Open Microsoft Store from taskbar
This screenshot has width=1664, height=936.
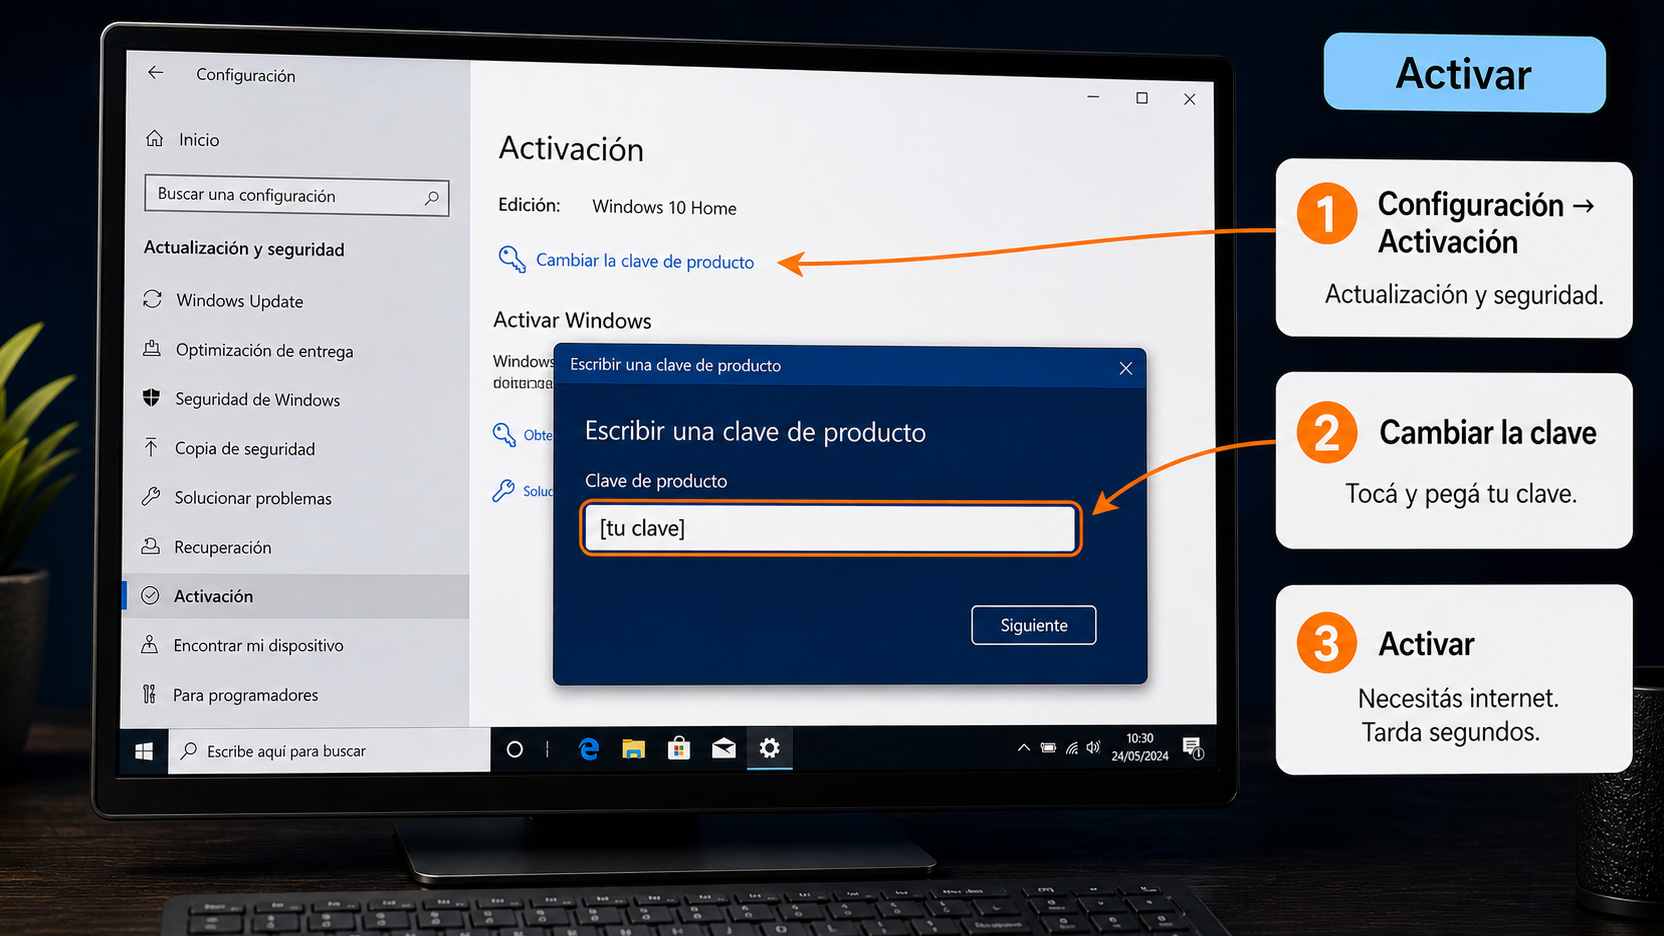679,748
